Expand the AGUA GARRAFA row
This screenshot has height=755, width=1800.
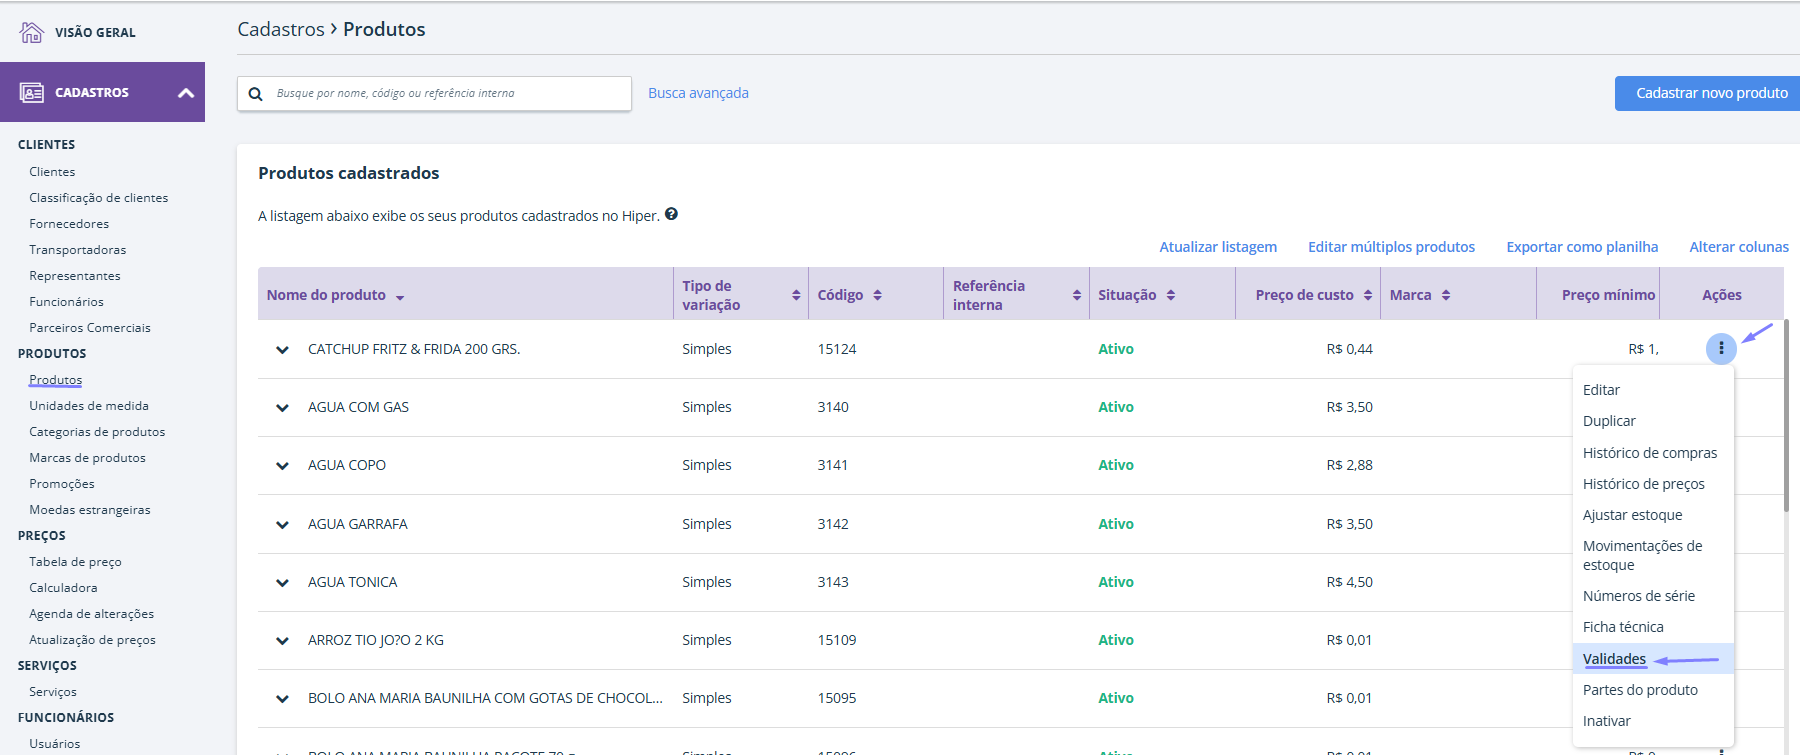tap(283, 525)
